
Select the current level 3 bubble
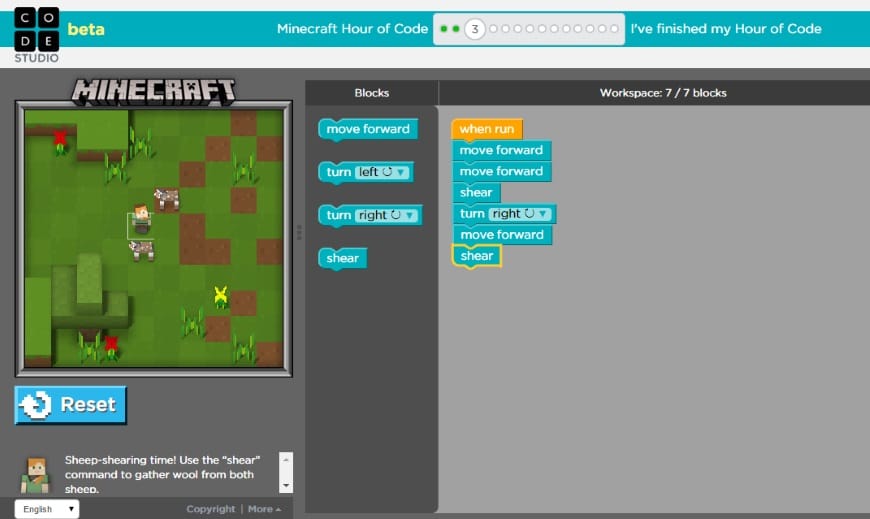tap(474, 29)
